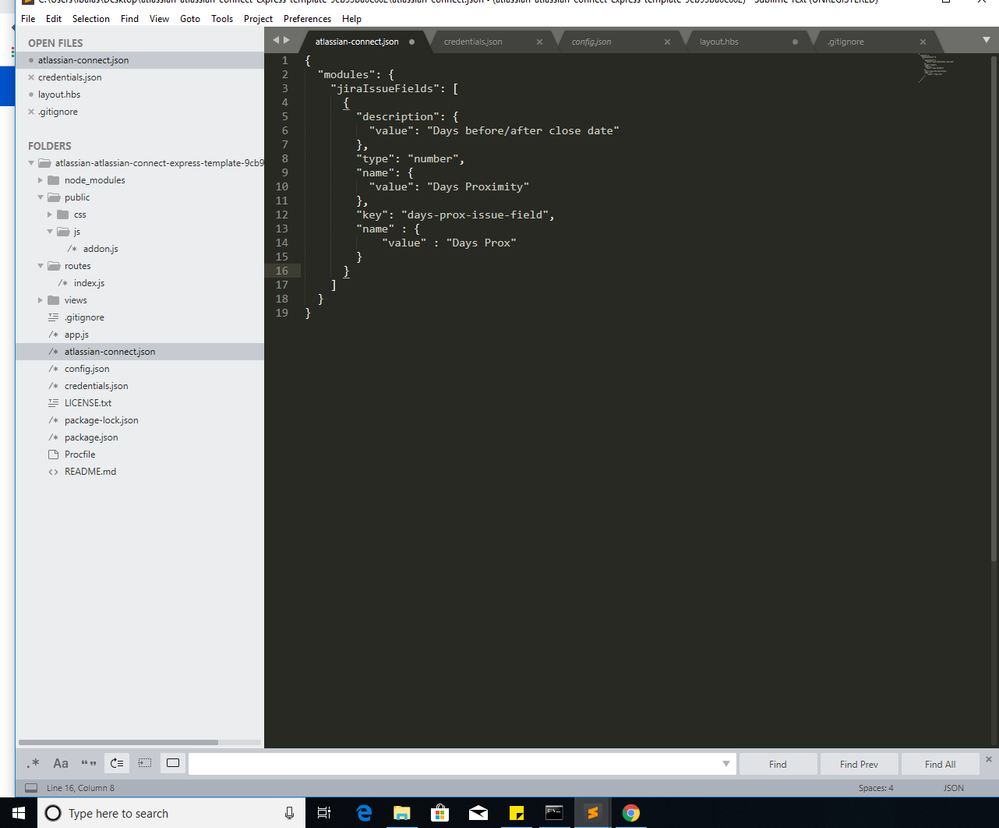
Task: Open the Edit menu
Action: 54,18
